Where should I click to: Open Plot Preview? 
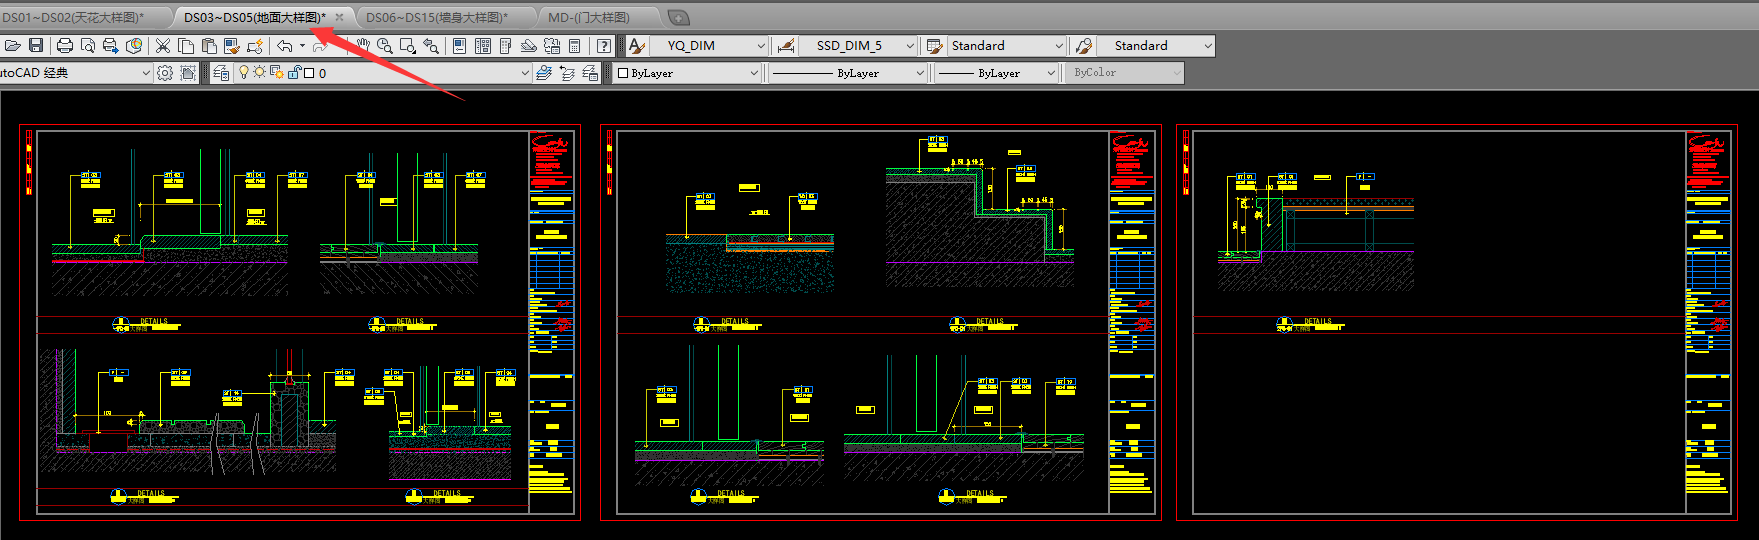pyautogui.click(x=88, y=46)
